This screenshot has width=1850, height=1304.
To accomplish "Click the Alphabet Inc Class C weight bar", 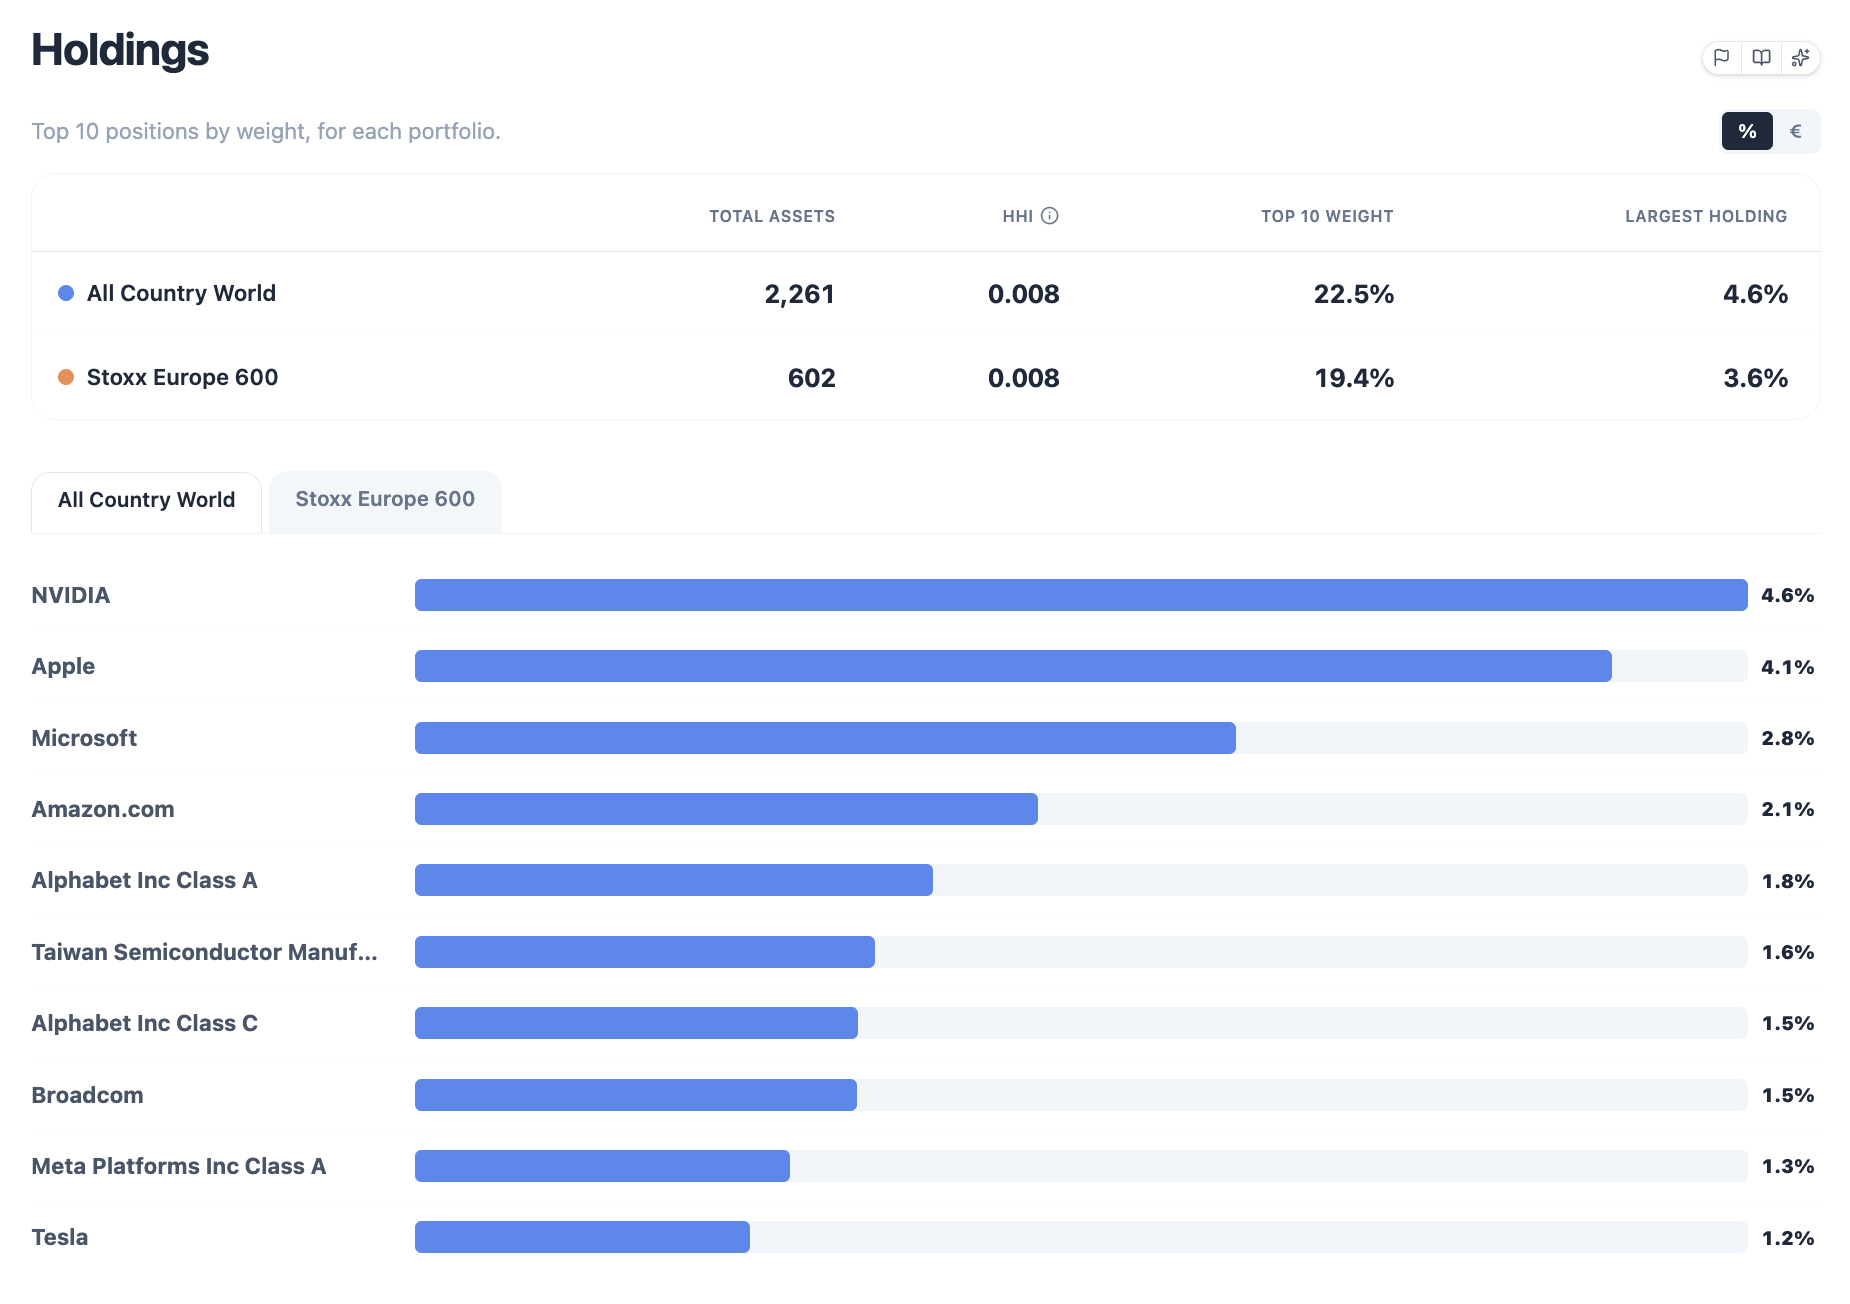I will pyautogui.click(x=636, y=1023).
